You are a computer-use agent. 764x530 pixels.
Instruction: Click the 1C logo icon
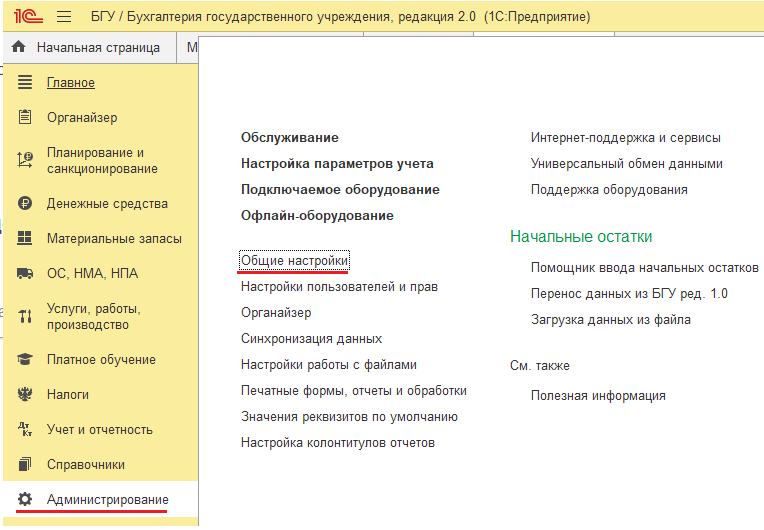click(28, 16)
